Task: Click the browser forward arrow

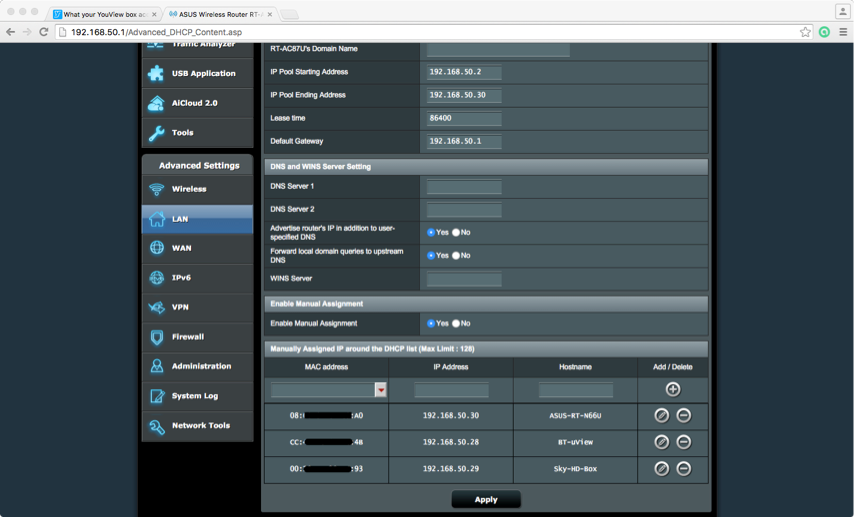Action: point(27,32)
